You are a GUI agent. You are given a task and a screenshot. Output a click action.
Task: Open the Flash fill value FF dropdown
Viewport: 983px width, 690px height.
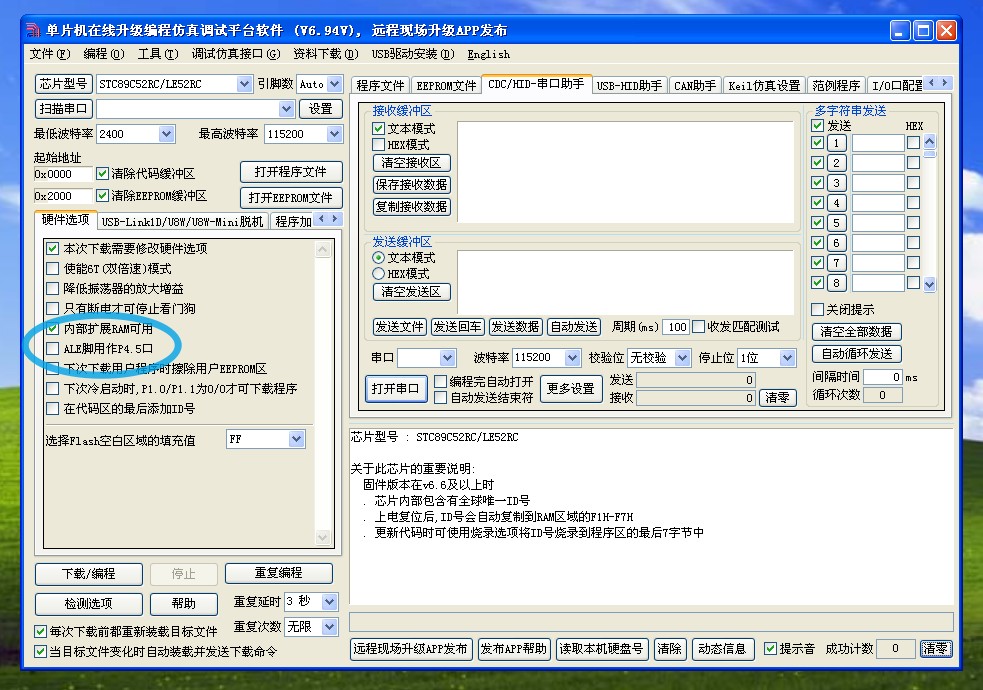click(x=296, y=439)
